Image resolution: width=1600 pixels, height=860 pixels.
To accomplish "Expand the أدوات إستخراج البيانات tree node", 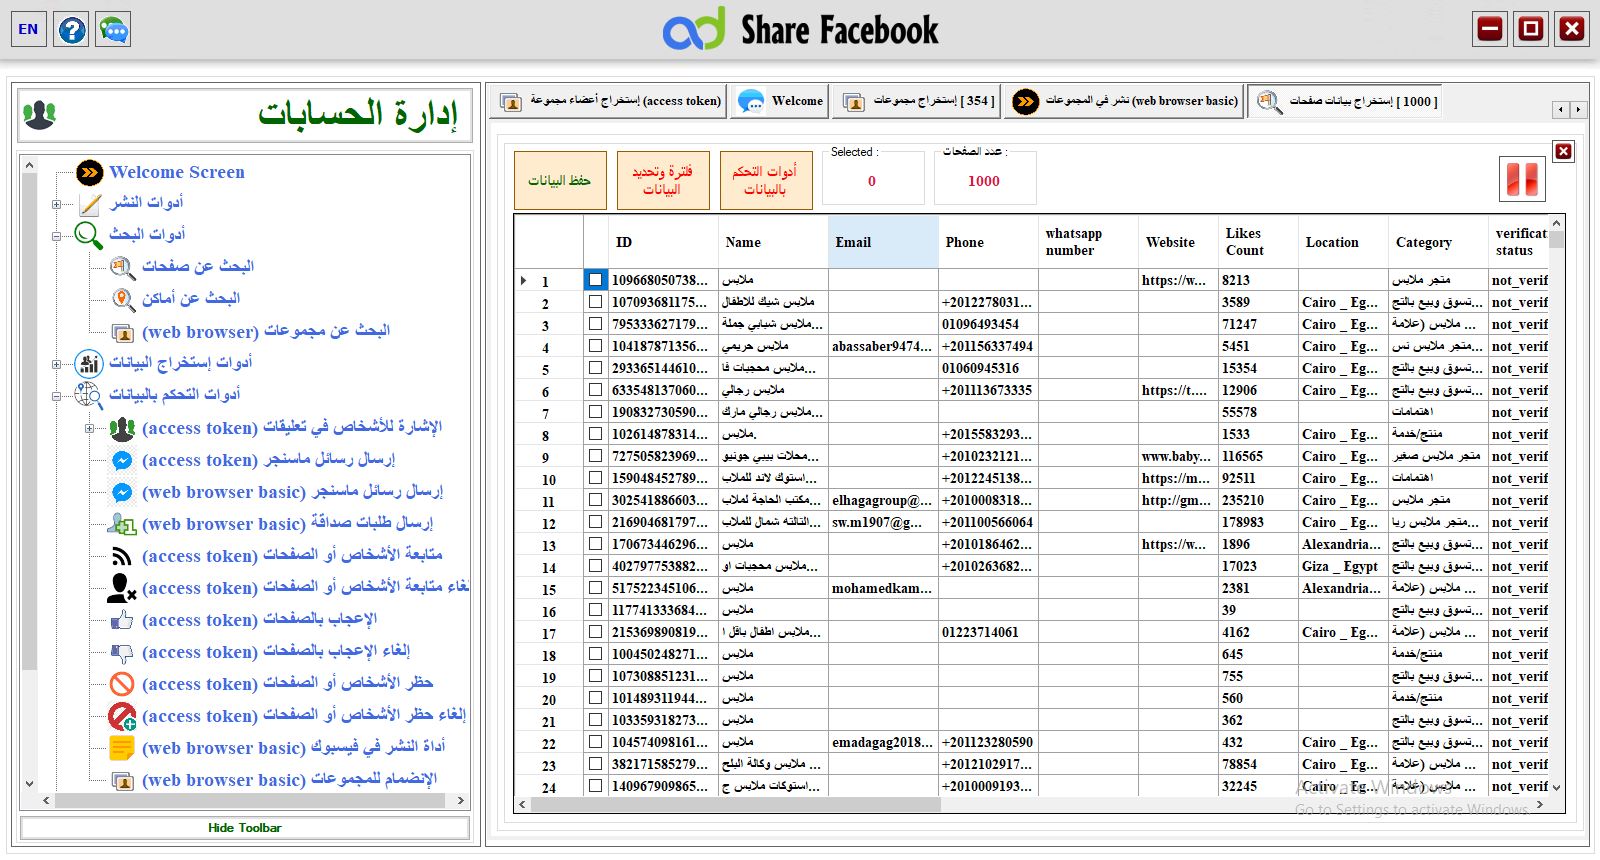I will pos(57,364).
